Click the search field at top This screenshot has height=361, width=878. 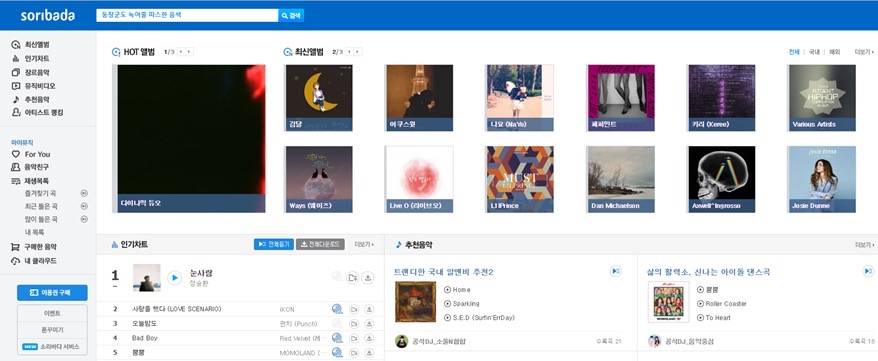coord(188,15)
